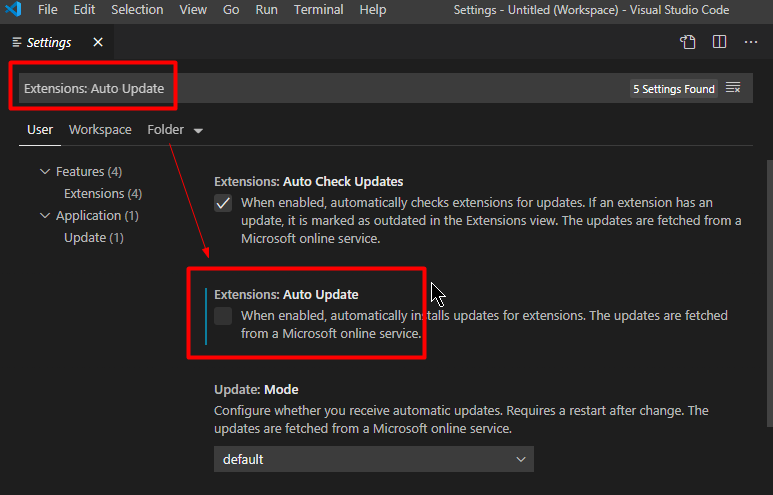Click the Extensions: Auto Check Updates title
The width and height of the screenshot is (773, 495).
point(309,181)
